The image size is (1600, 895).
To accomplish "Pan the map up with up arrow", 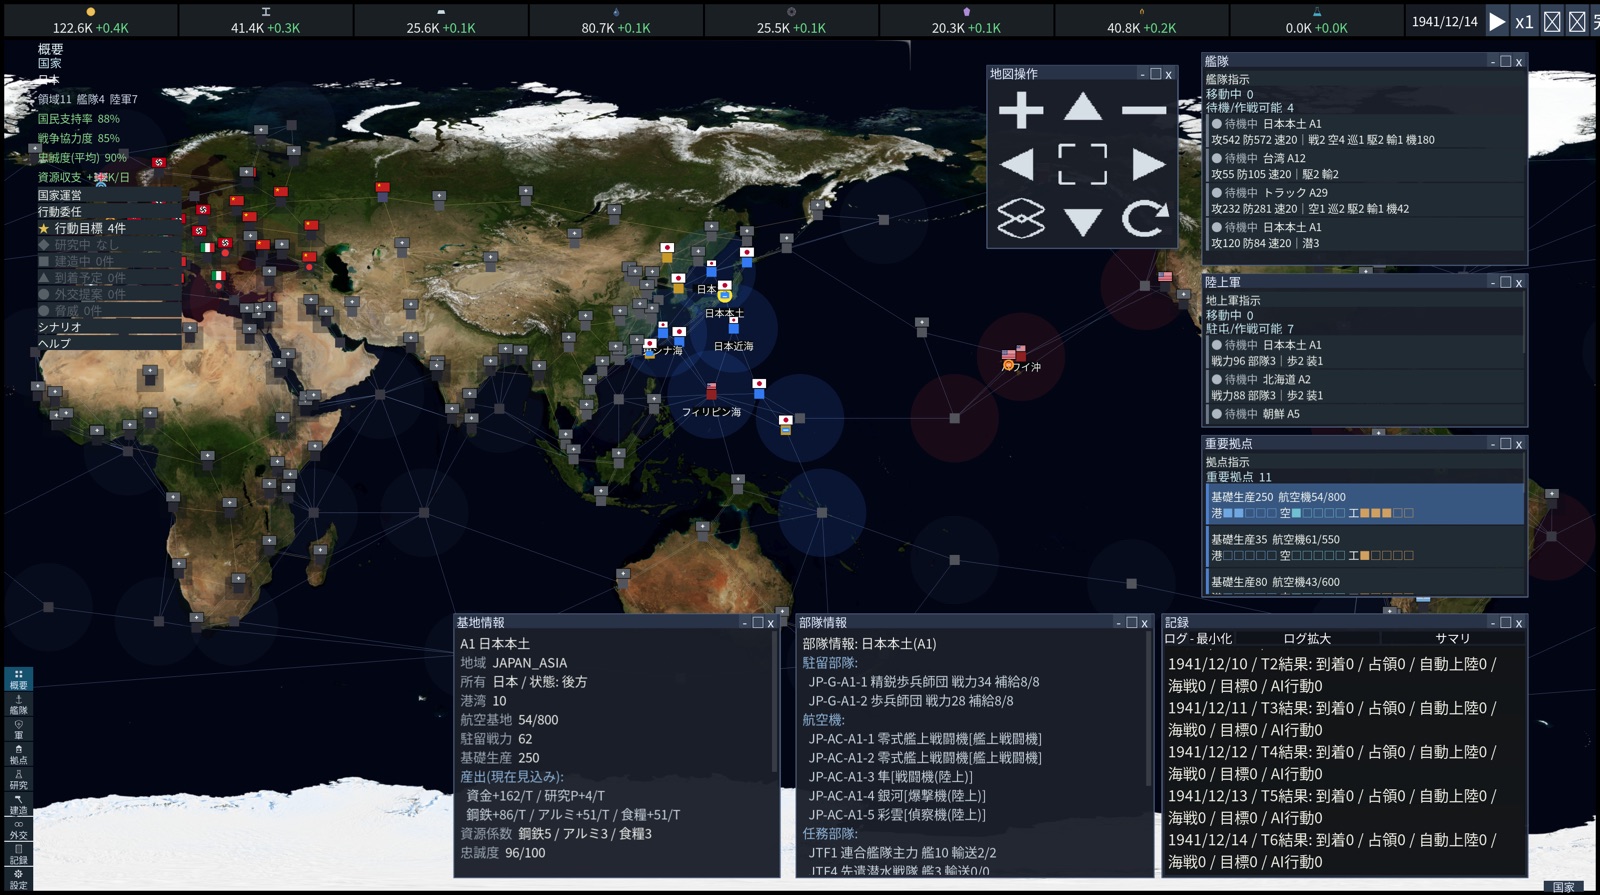I will pyautogui.click(x=1083, y=108).
